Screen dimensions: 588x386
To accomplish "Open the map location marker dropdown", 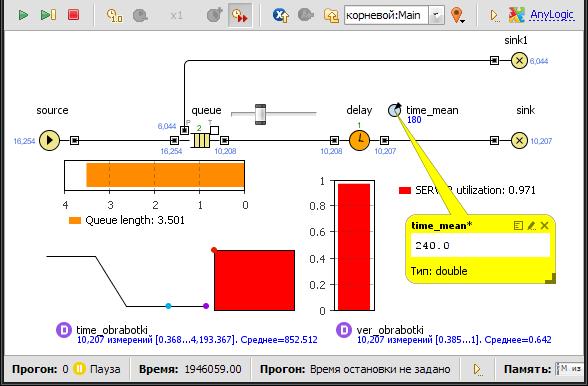I will (x=458, y=15).
